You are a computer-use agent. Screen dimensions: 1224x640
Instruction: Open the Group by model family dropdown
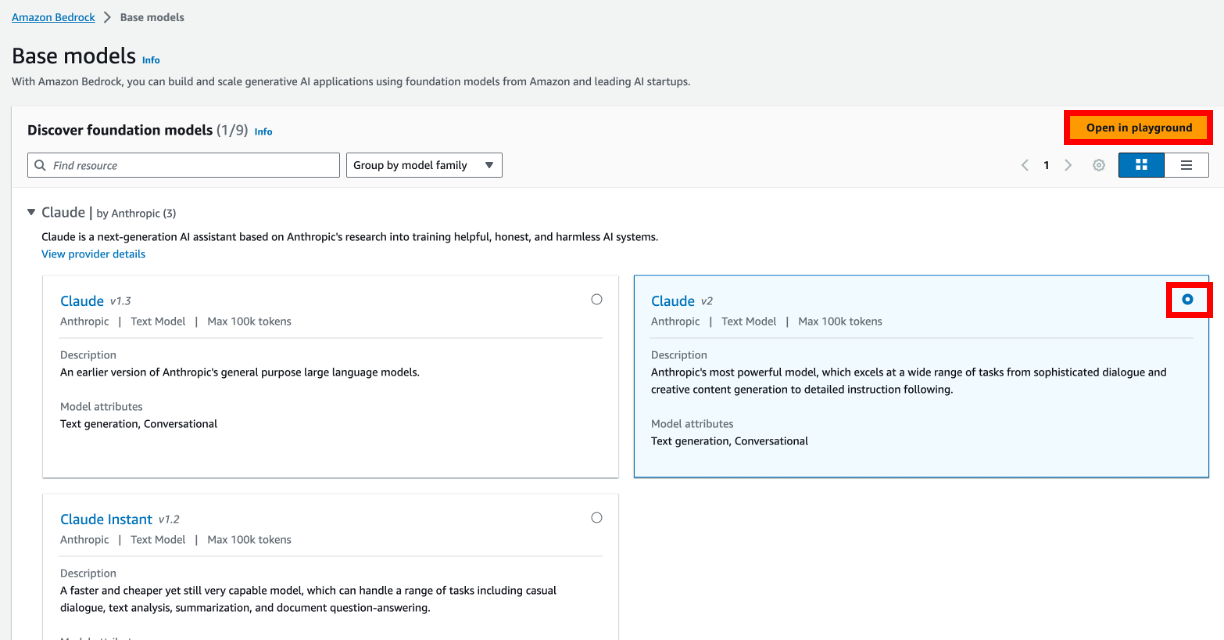[x=424, y=165]
